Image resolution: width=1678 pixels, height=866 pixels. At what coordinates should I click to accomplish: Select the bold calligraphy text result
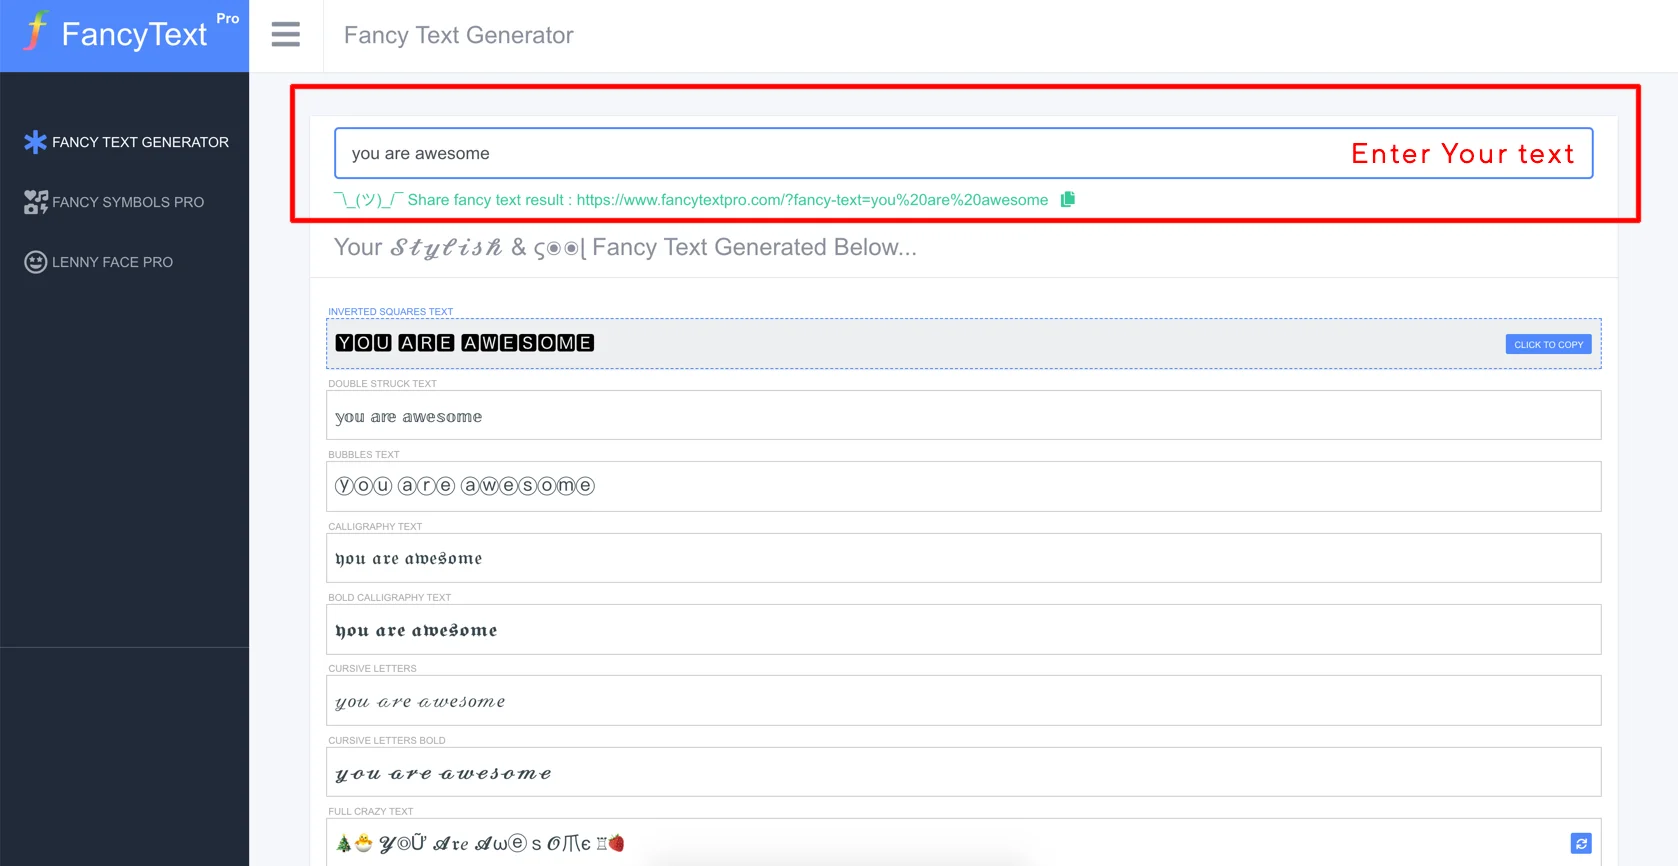pos(963,630)
